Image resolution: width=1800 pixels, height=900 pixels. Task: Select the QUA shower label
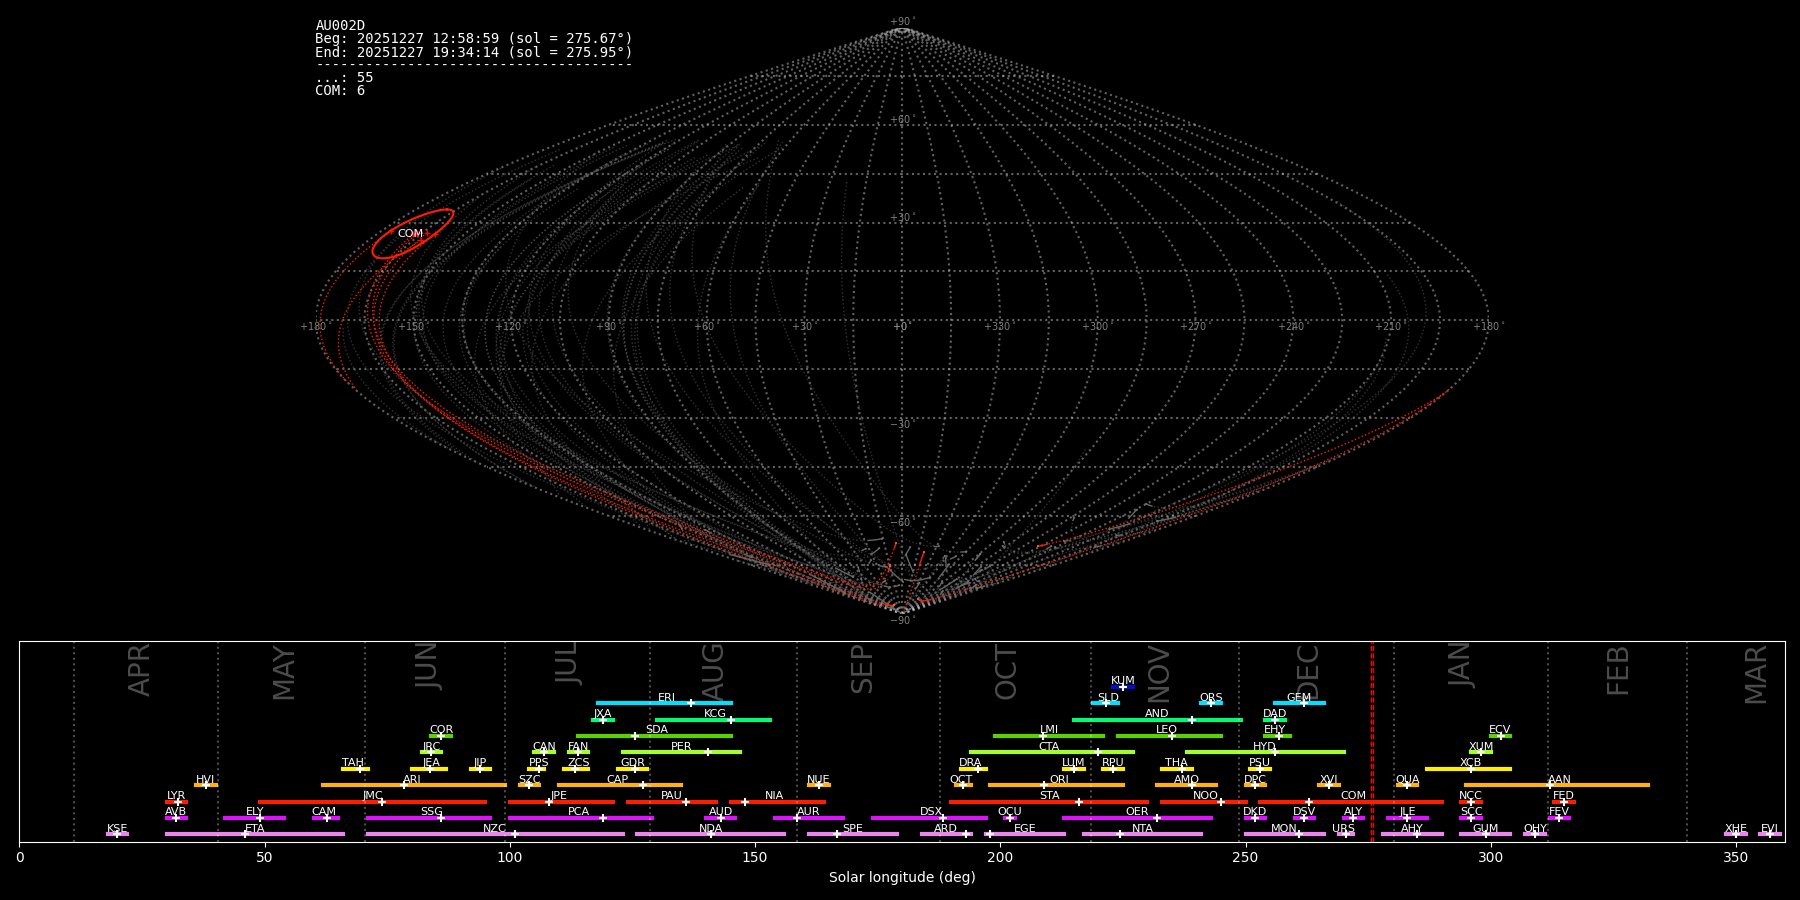coord(1408,780)
